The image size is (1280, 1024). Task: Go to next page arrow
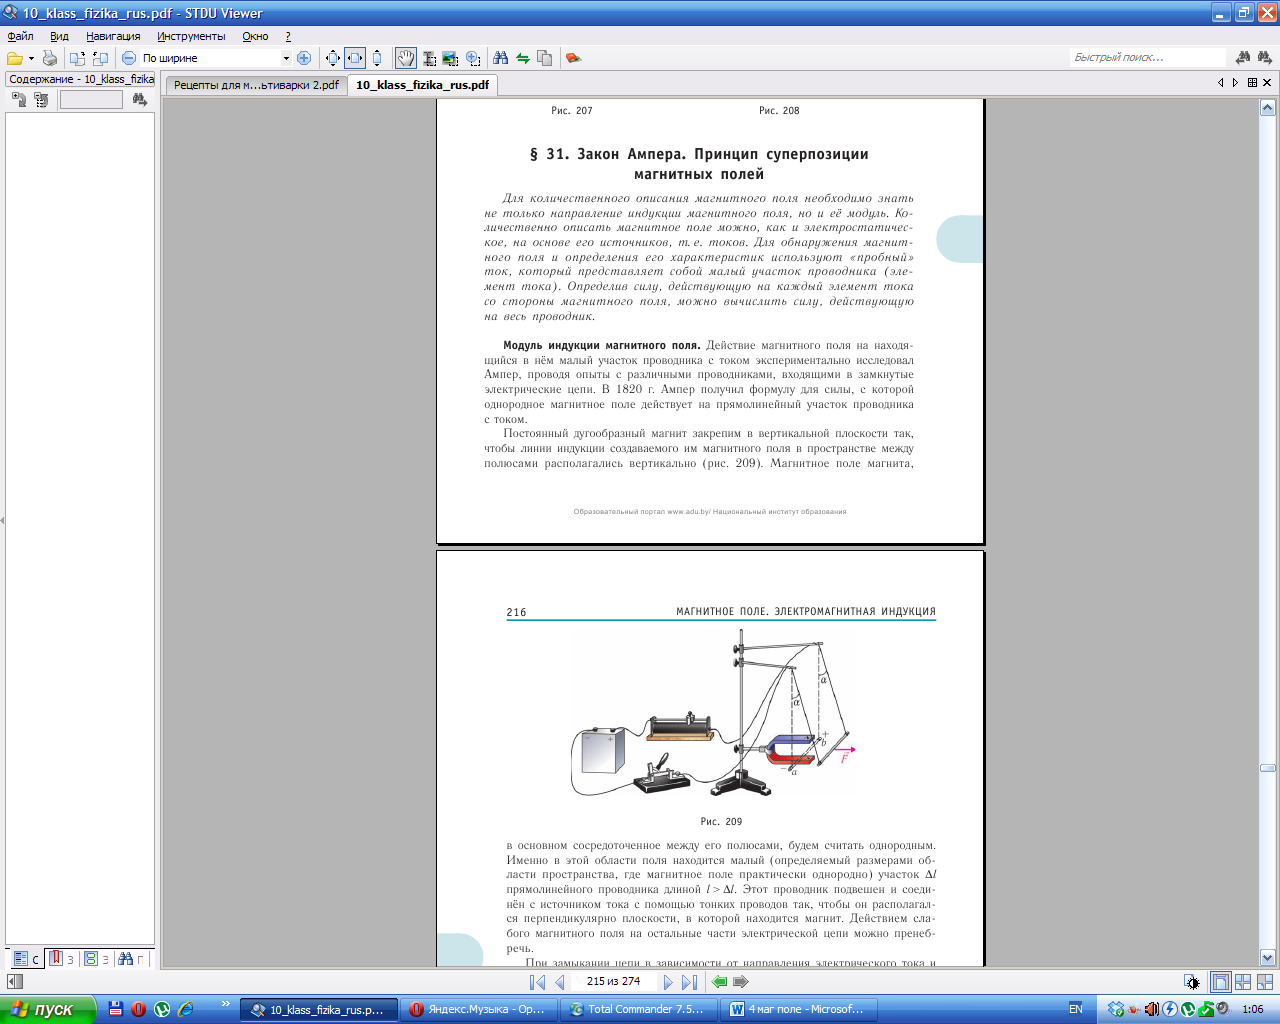668,982
